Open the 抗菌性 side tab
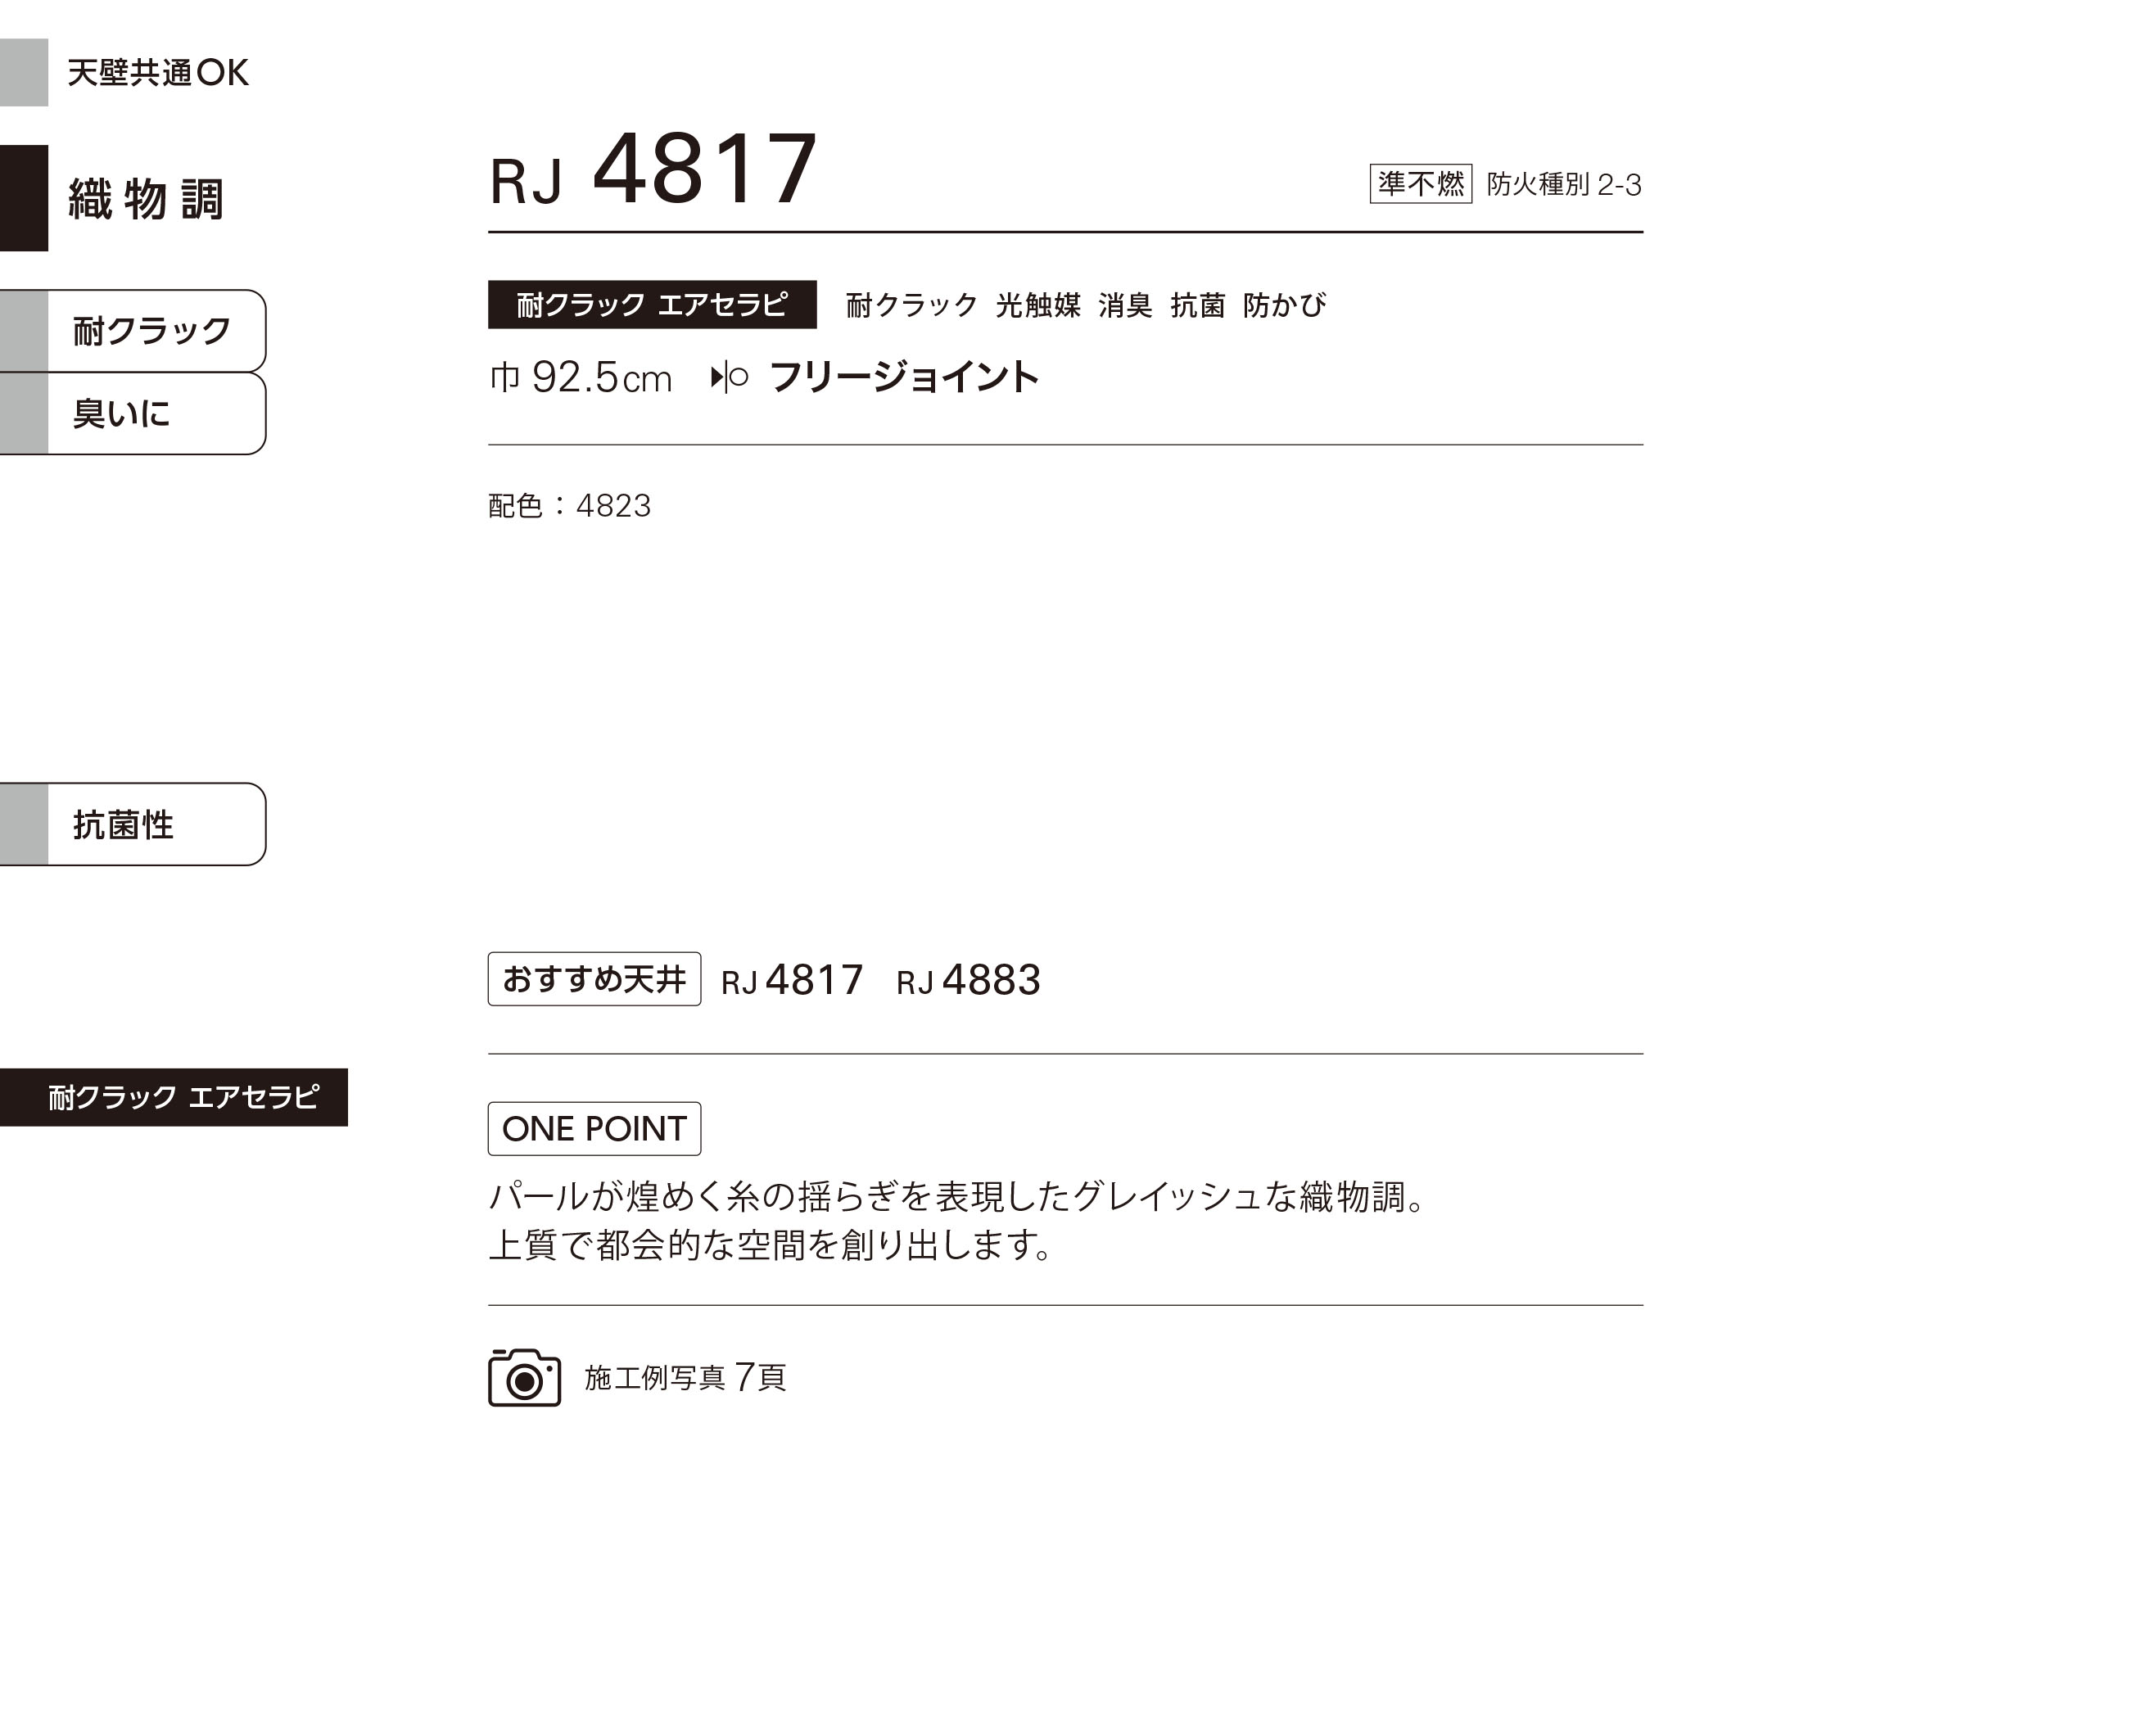This screenshot has width=2156, height=1721. pos(133,824)
